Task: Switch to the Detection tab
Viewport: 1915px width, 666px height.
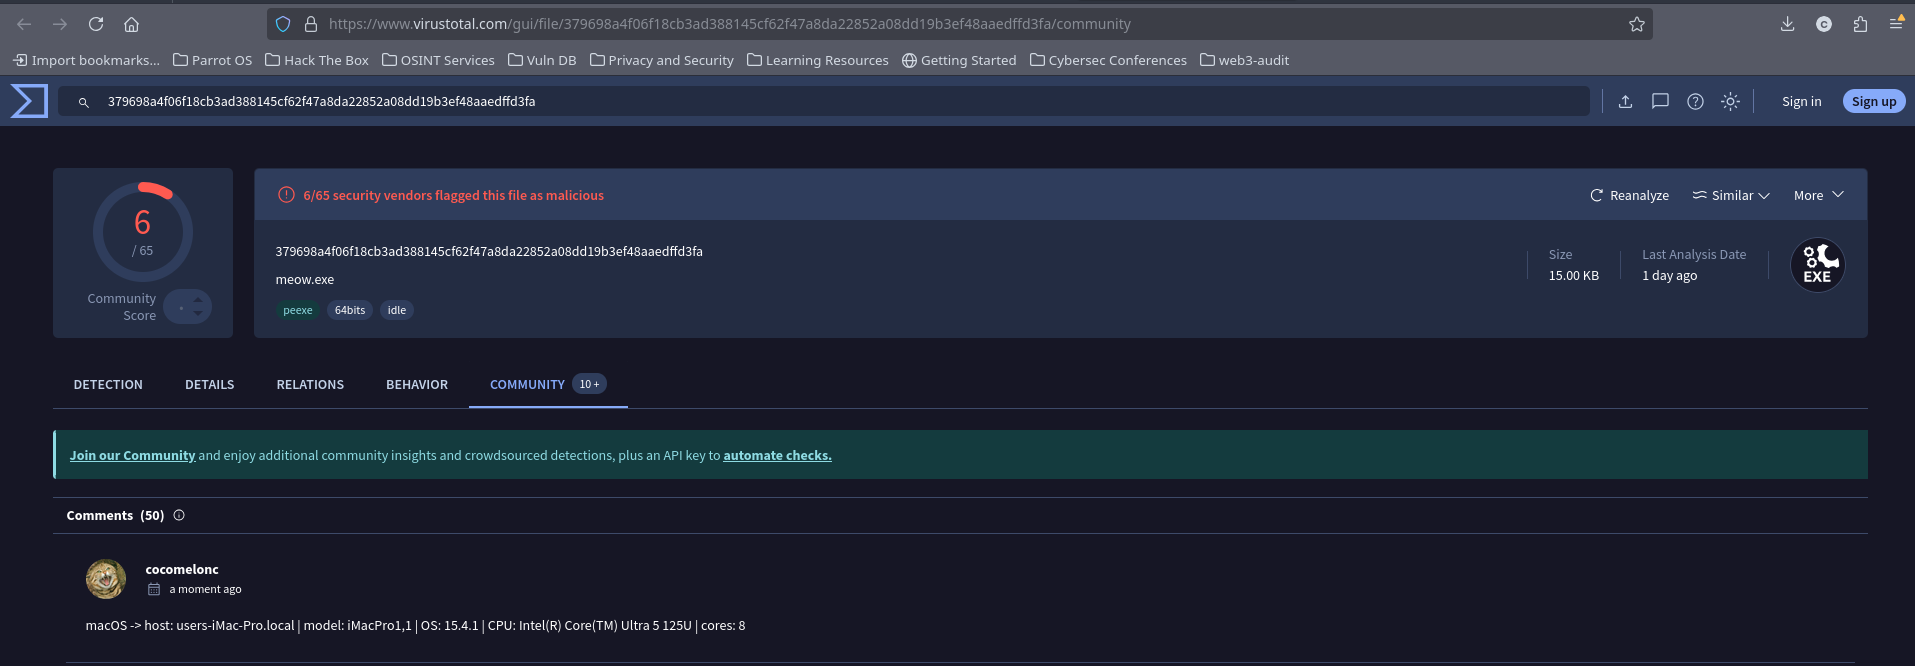Action: pos(108,384)
